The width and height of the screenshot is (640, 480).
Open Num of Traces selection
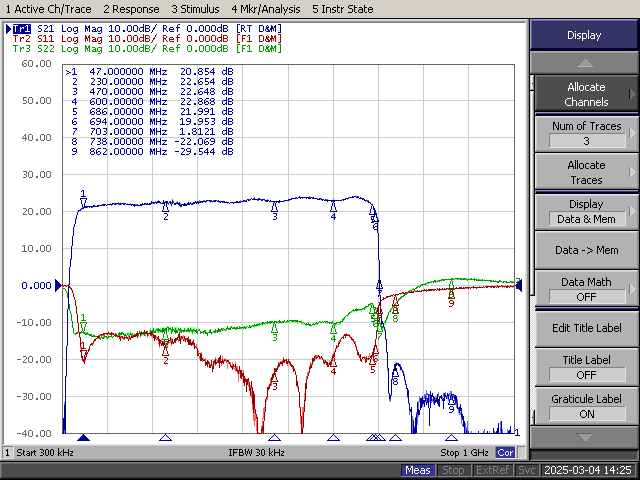pos(586,133)
